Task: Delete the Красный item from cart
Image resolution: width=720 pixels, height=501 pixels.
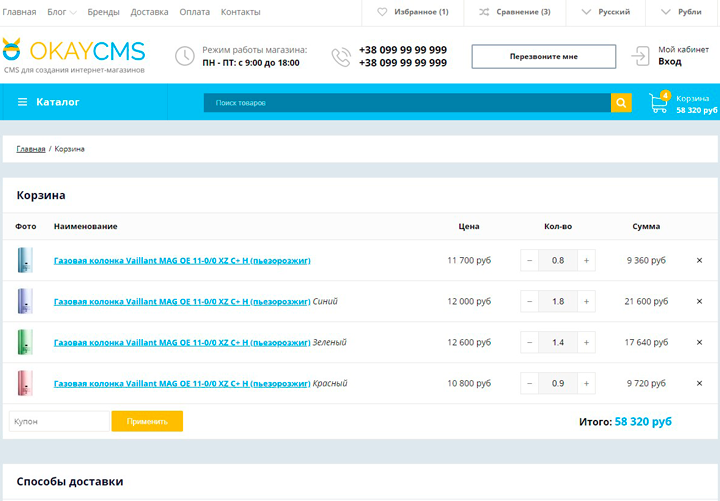Action: coord(699,383)
